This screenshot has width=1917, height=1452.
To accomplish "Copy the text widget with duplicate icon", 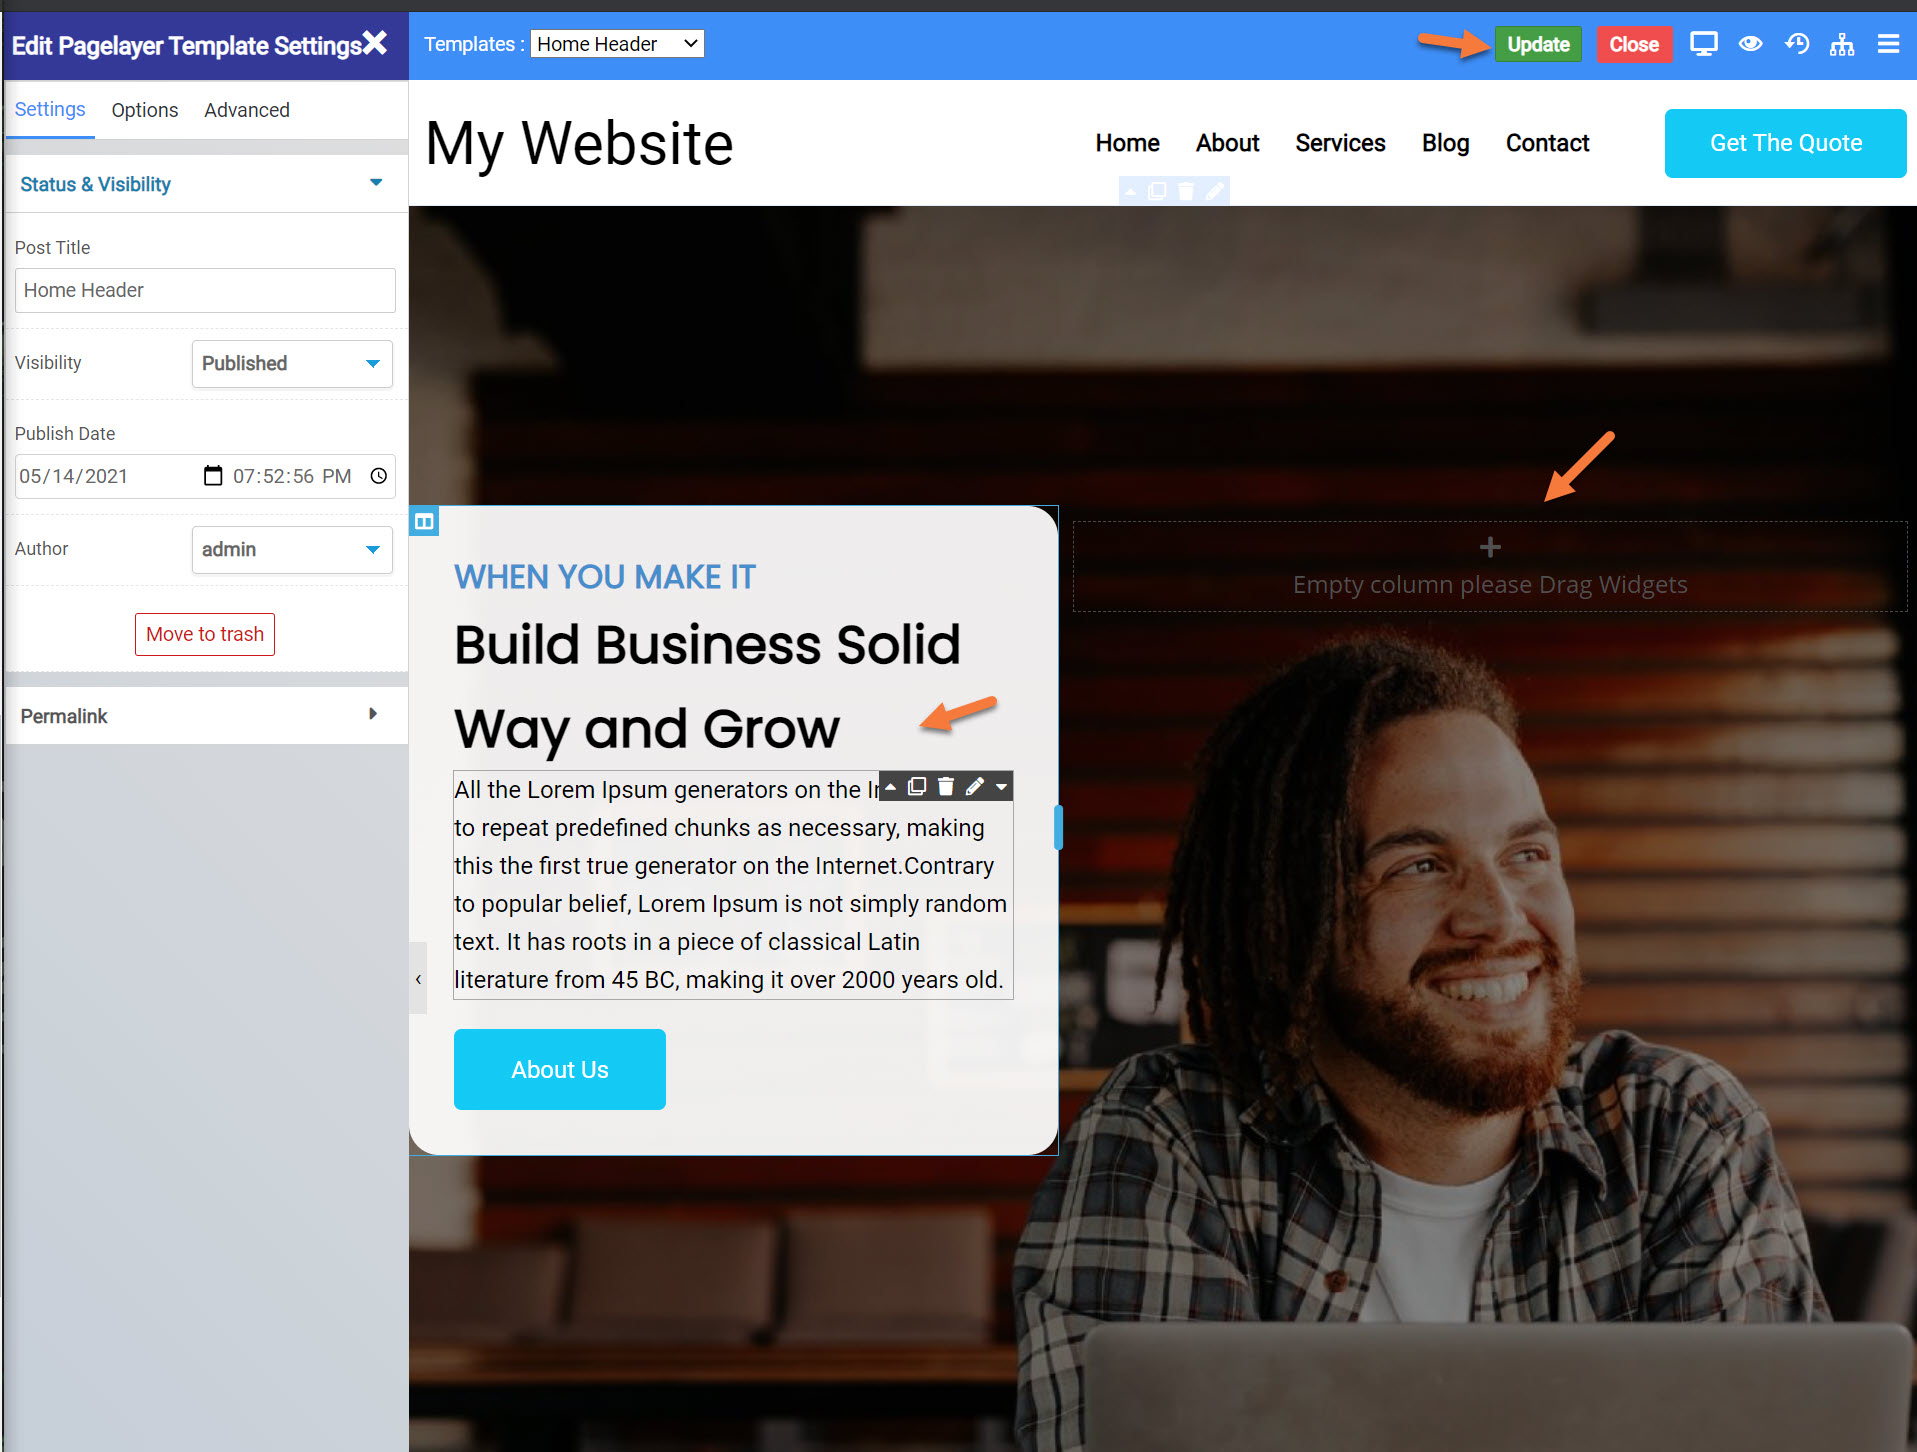I will [x=917, y=787].
